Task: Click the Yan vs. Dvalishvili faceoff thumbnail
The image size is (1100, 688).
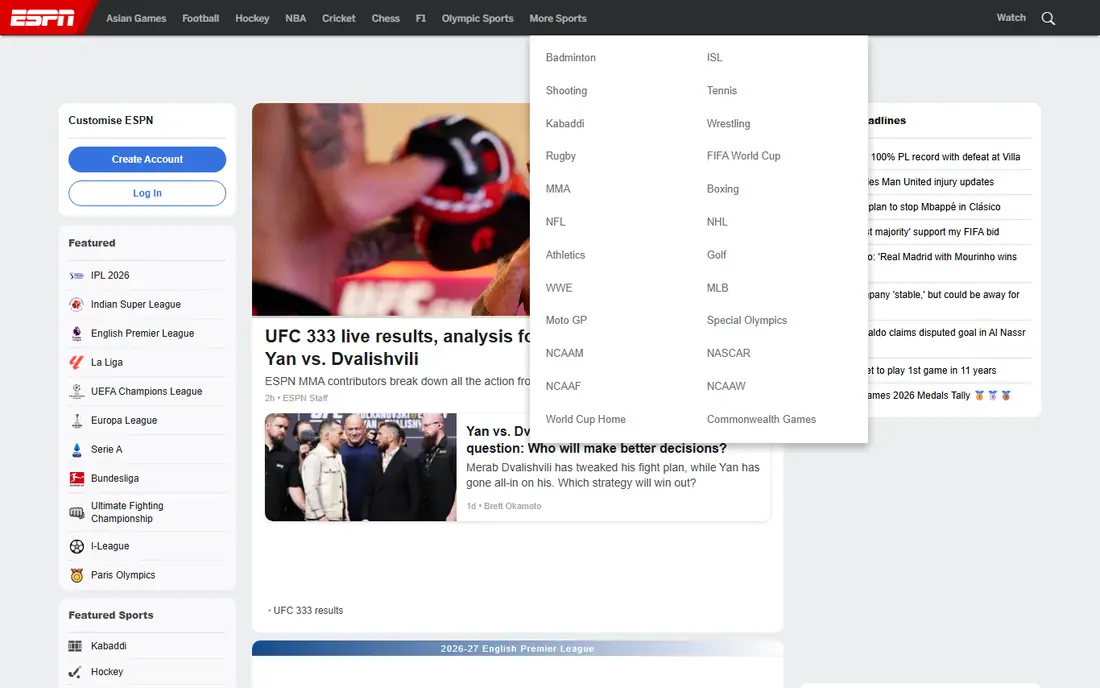Action: pyautogui.click(x=361, y=467)
